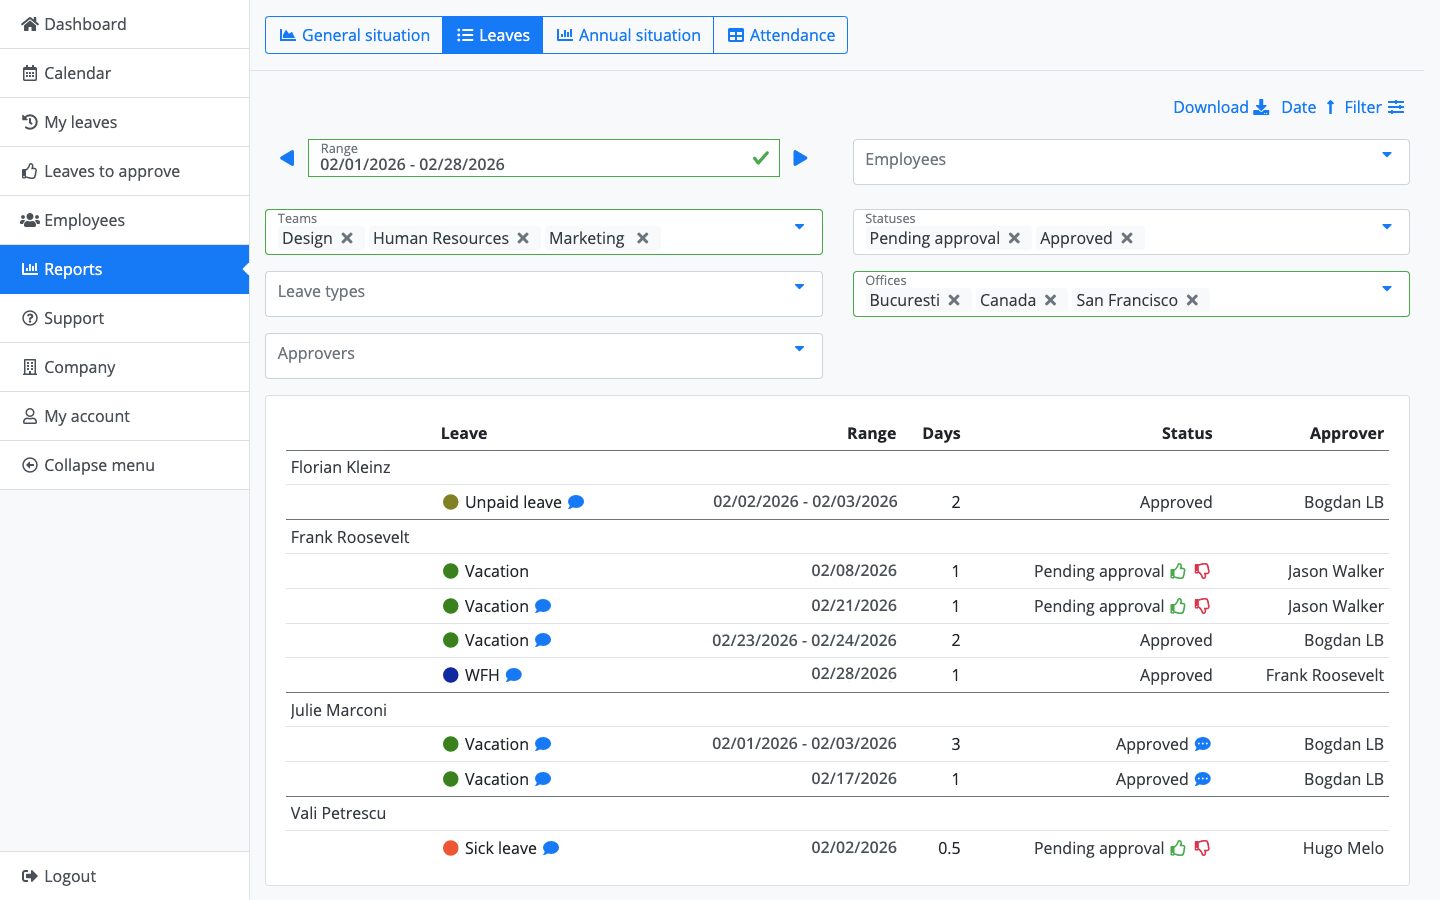Image resolution: width=1440 pixels, height=900 pixels.
Task: Click the green Vacation color dot for Julie Marconi
Action: coord(451,744)
